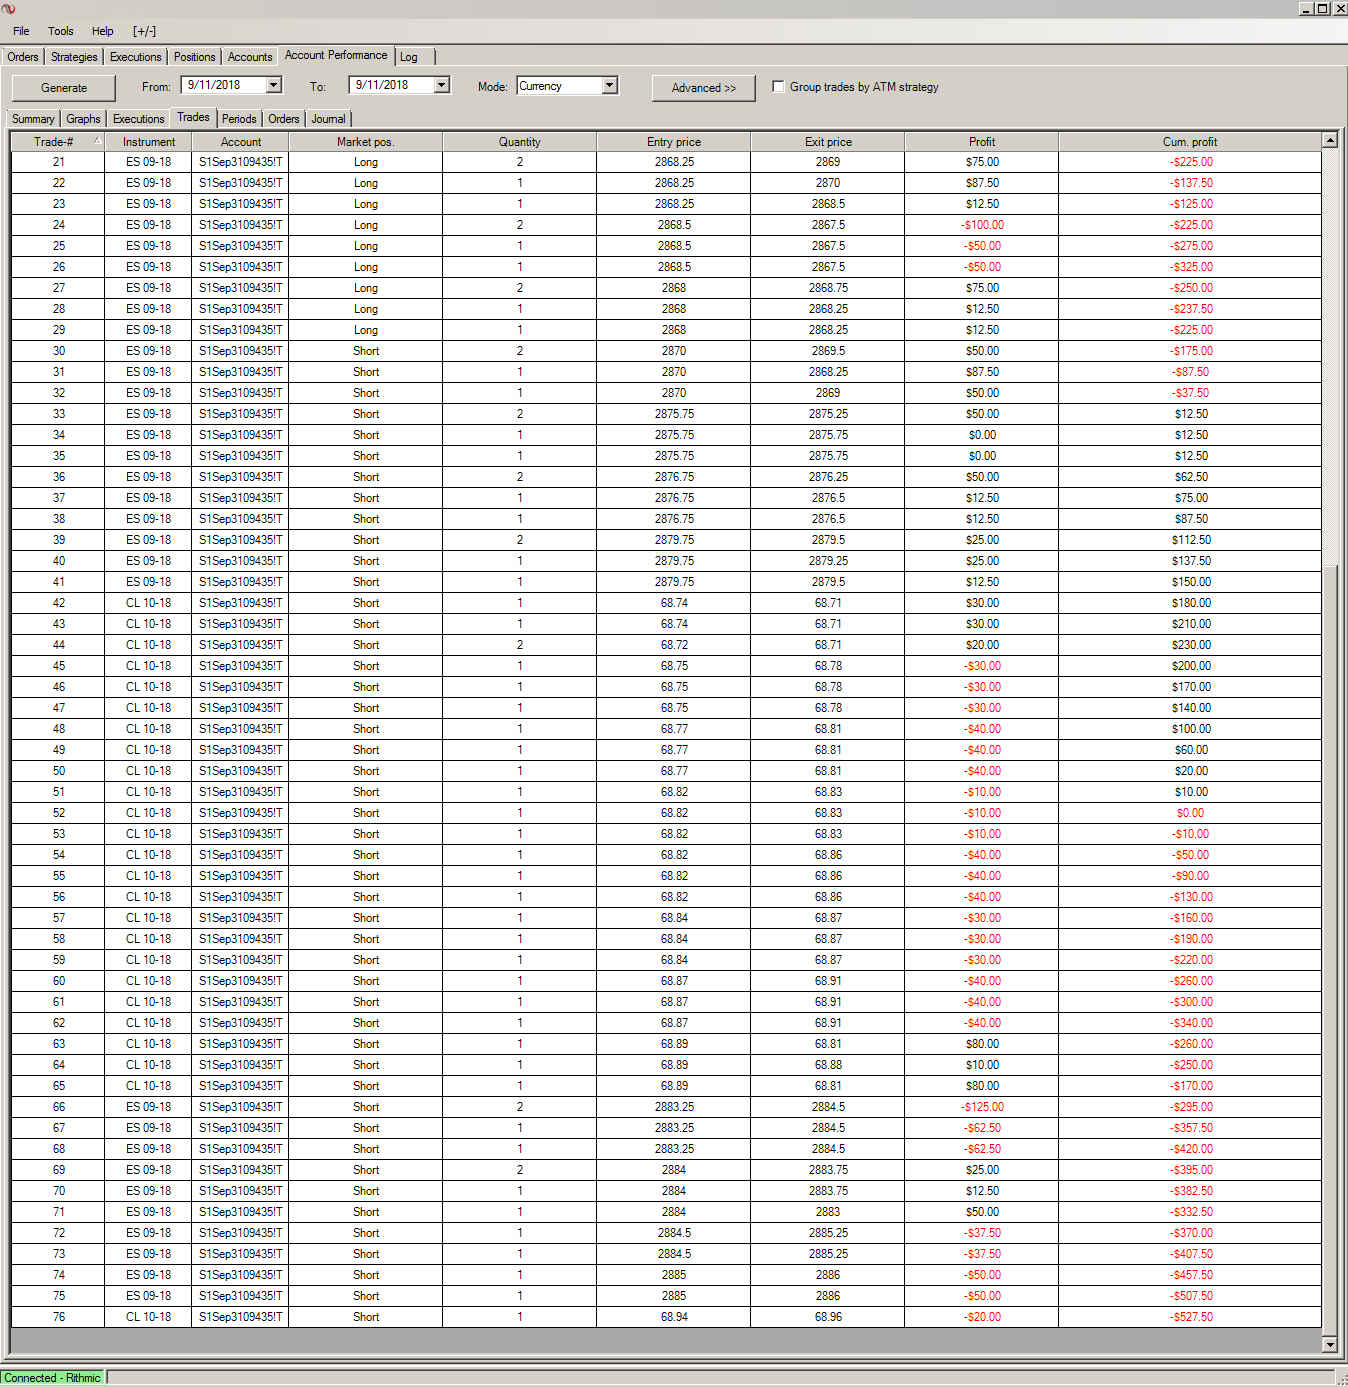Click the "$180.00" cum. profit cell
Image resolution: width=1348 pixels, height=1387 pixels.
coord(1190,603)
